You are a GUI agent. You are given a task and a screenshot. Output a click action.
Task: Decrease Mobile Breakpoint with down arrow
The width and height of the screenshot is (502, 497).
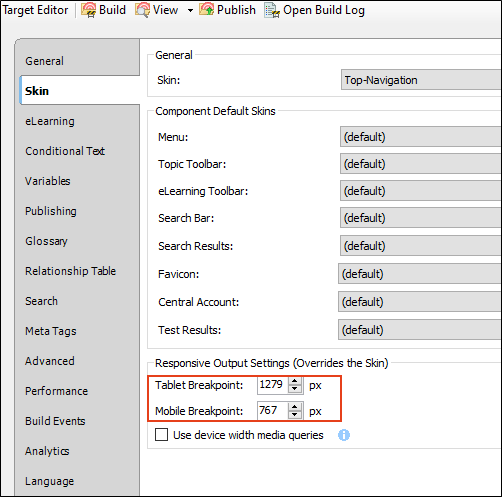tap(294, 414)
